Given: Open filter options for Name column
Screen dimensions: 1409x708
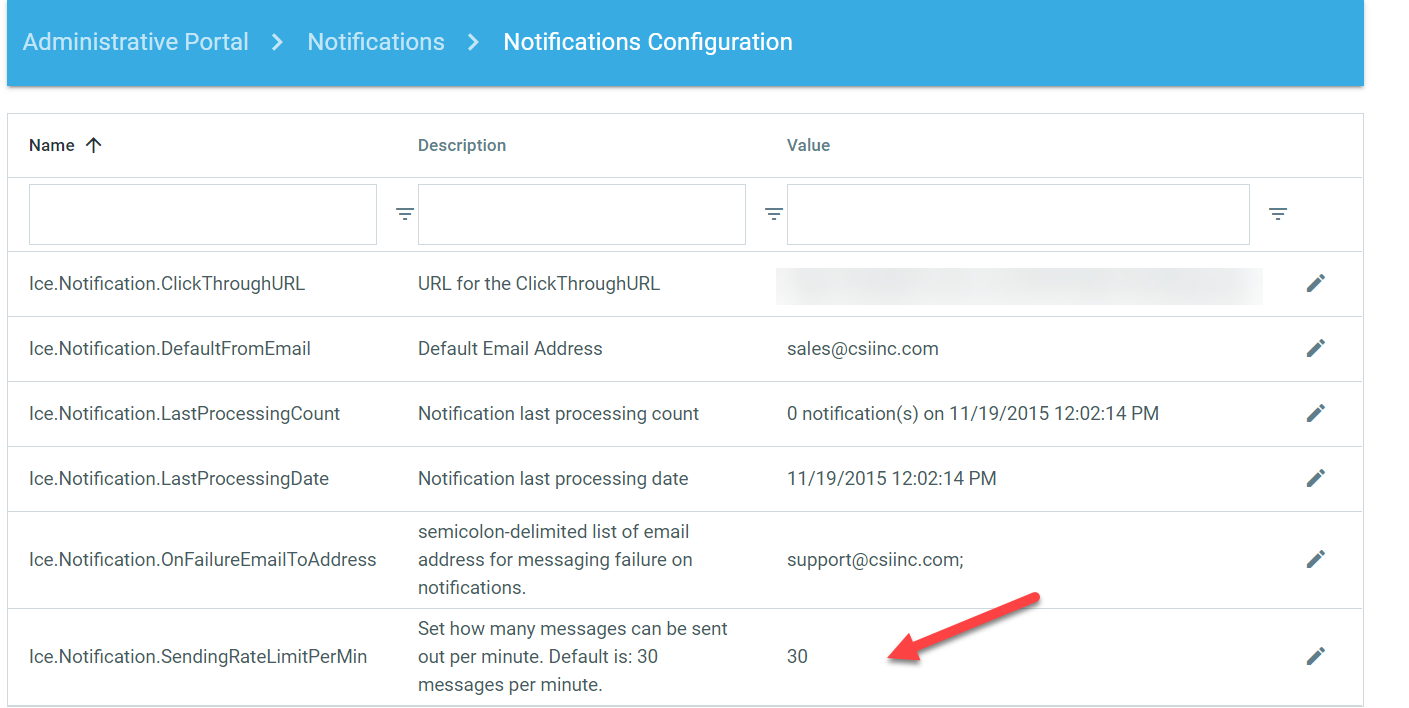Looking at the screenshot, I should tap(404, 214).
